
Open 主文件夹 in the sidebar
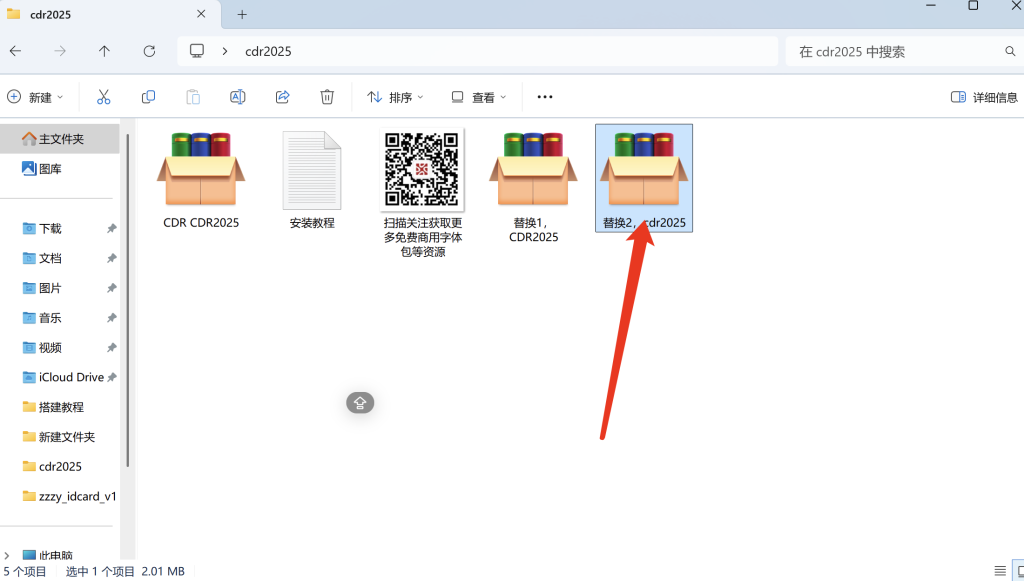coord(59,138)
